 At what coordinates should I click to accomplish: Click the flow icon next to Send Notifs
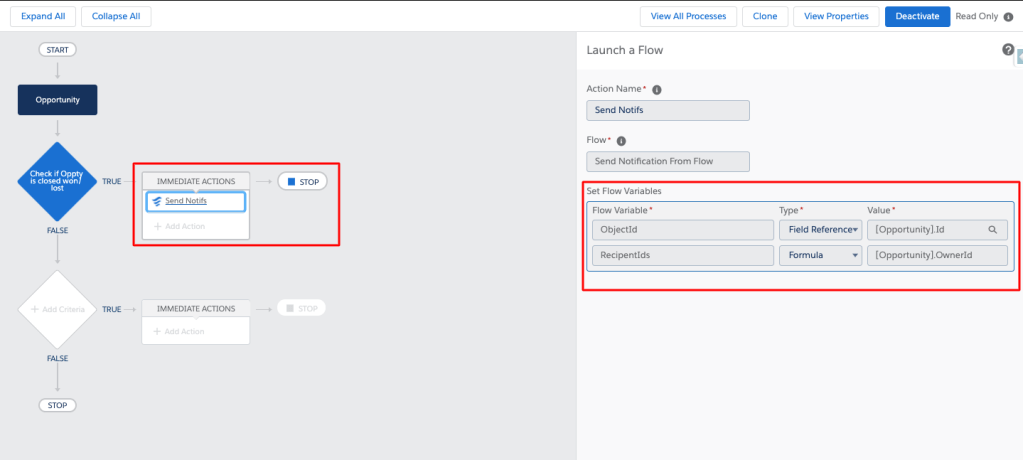point(156,202)
